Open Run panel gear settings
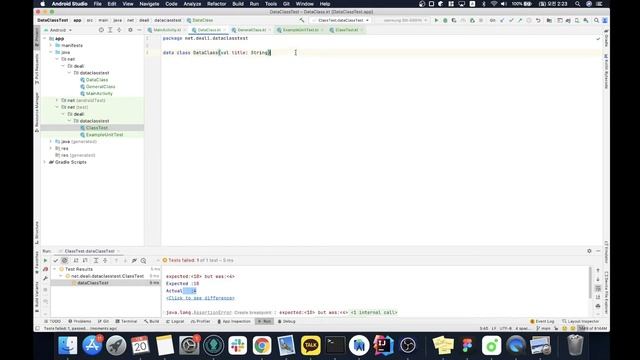The image size is (640, 360). coord(589,251)
